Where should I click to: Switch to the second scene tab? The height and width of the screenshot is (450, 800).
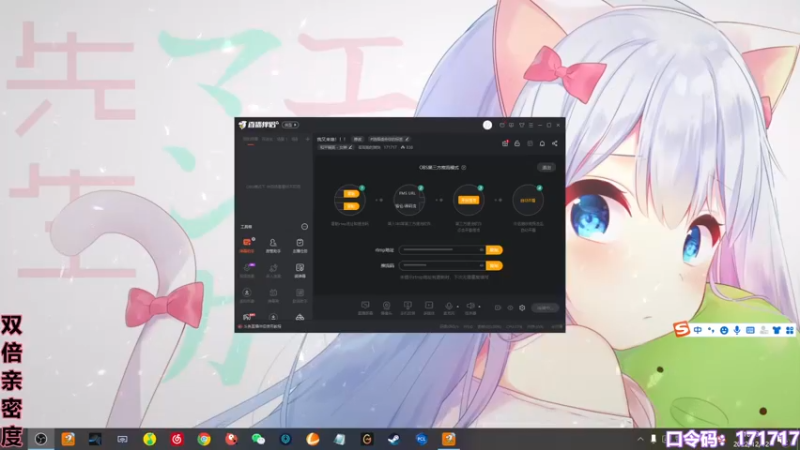(x=267, y=139)
